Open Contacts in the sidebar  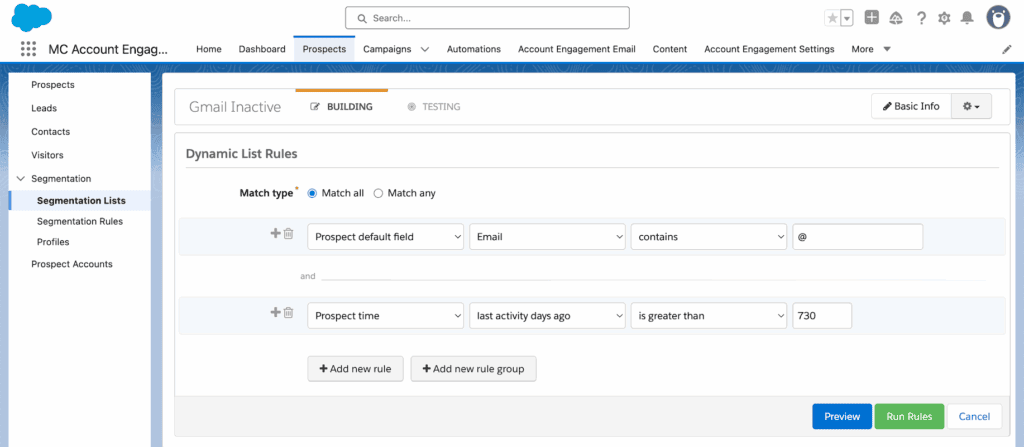50,132
